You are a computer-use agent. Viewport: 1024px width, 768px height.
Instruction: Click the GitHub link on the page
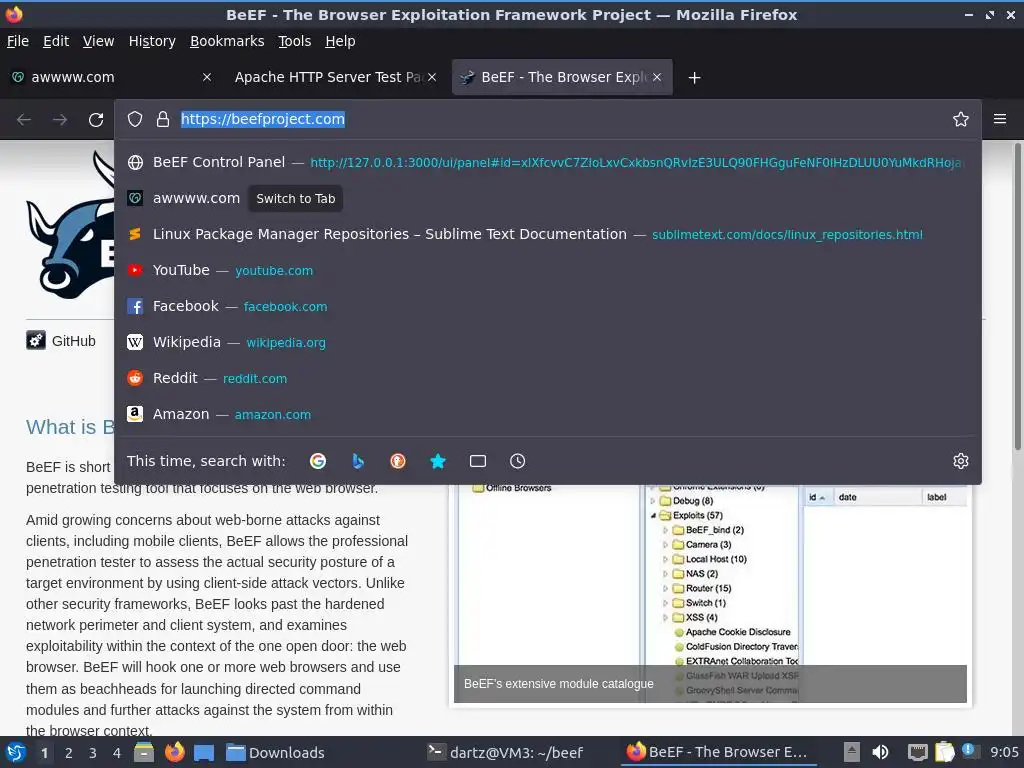pyautogui.click(x=73, y=341)
